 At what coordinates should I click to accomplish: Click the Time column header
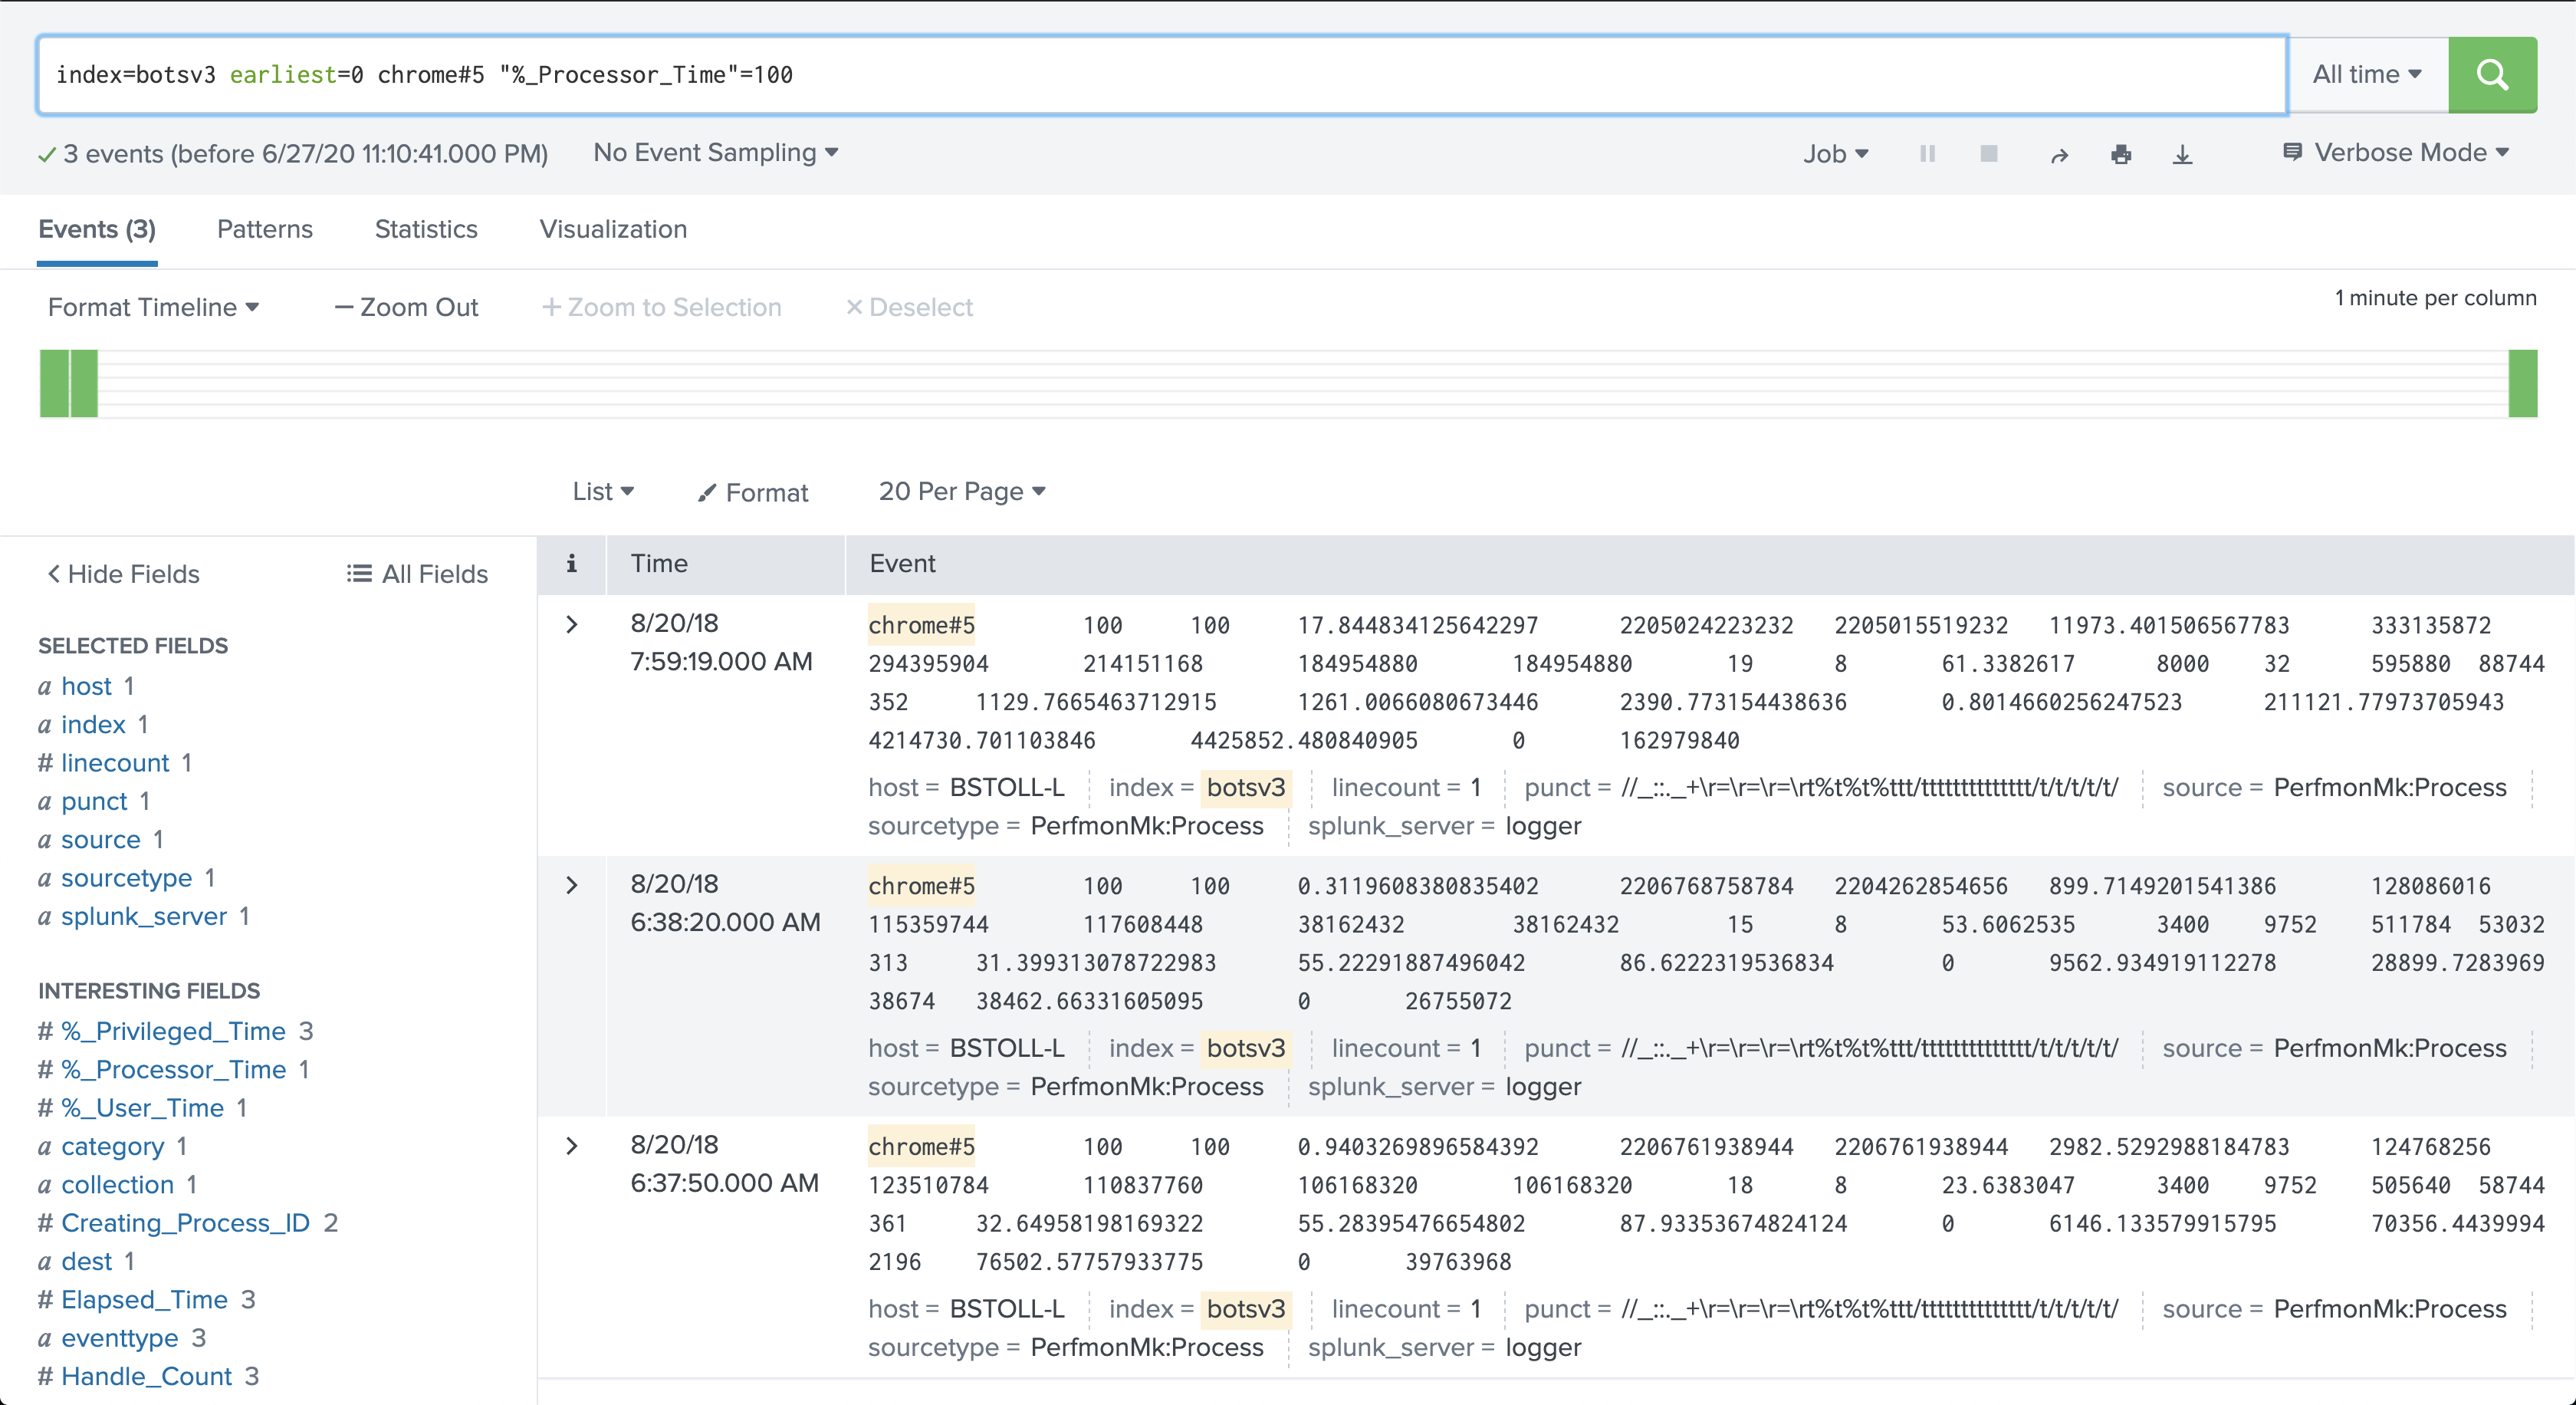tap(659, 564)
